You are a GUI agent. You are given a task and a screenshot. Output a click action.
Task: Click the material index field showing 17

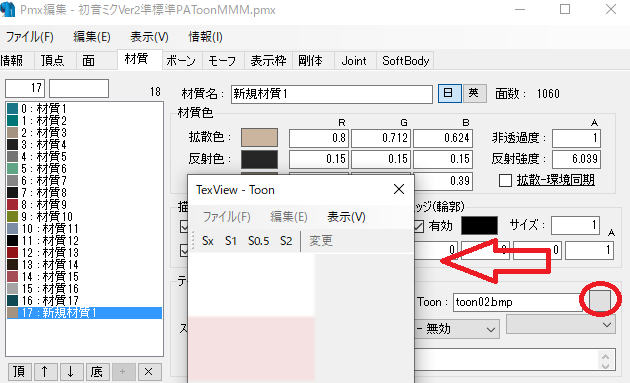coord(25,88)
